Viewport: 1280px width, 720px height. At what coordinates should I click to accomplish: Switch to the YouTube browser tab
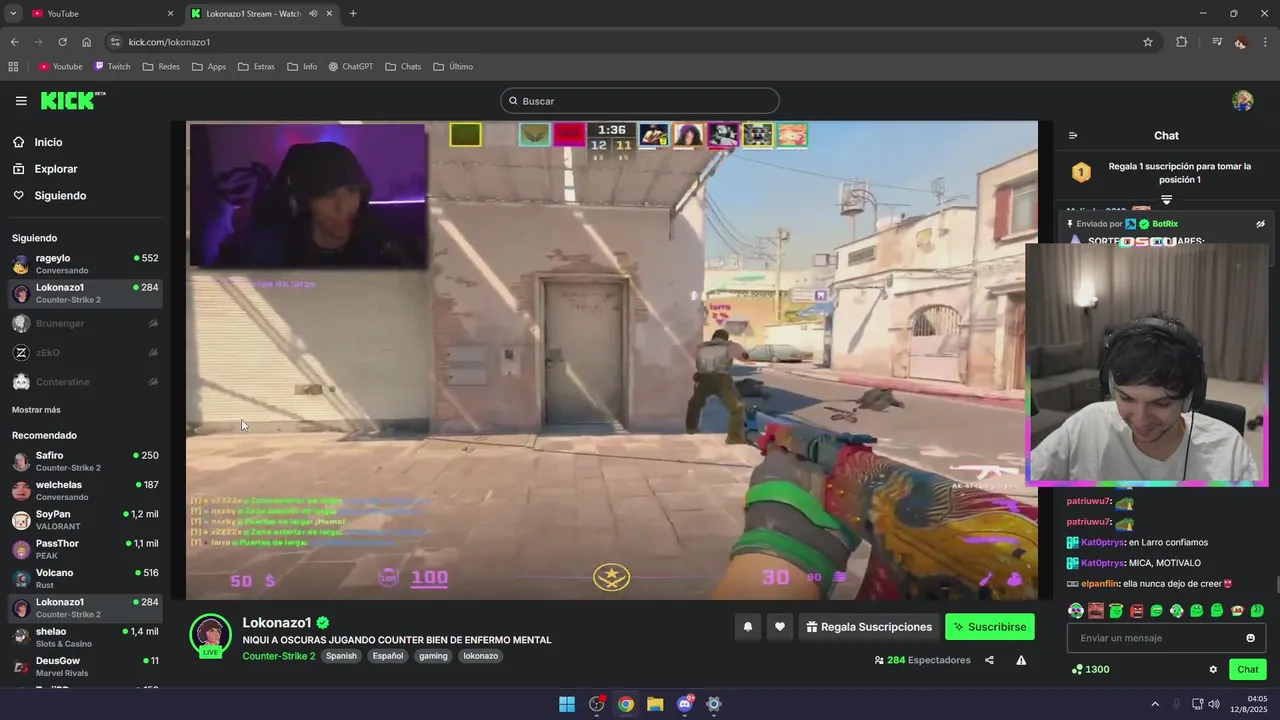pos(100,14)
